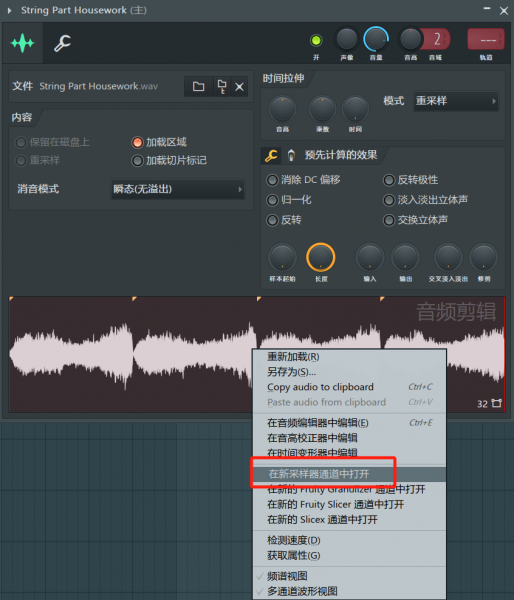Viewport: 514px width, 600px height.
Task: Click the folder icon to browse sample file
Action: 198,86
